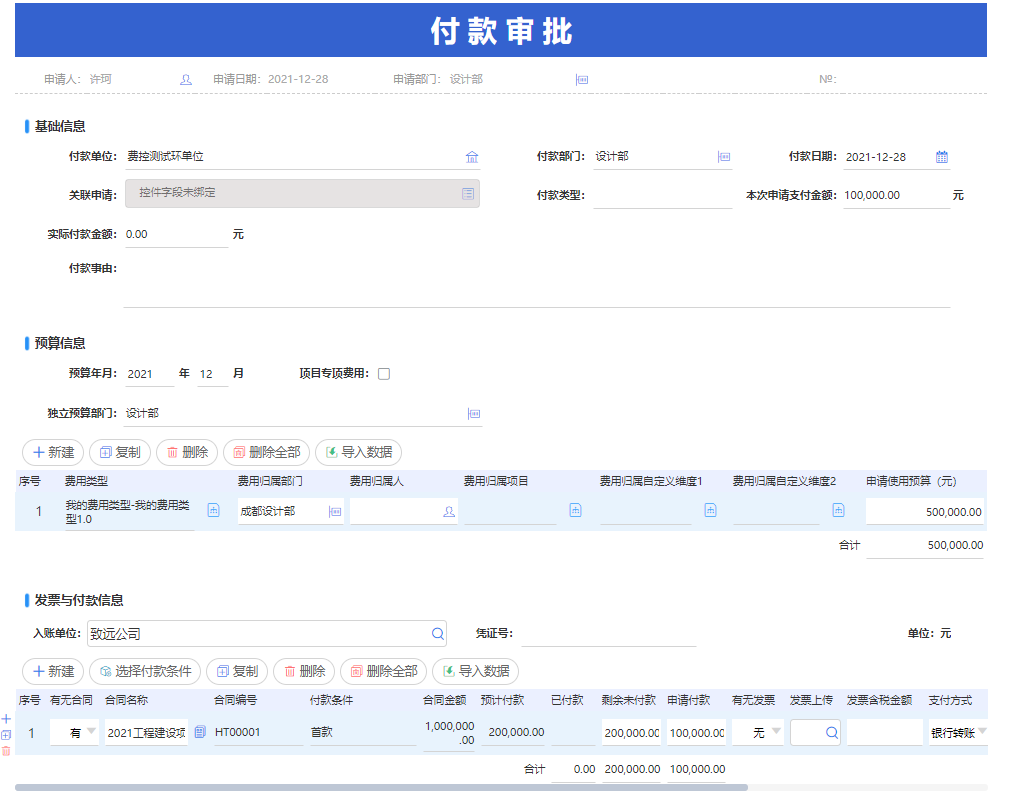Viewport: 1020px width, 799px height.
Task: Click 新建 in the invoice table toolbar
Action: click(53, 671)
